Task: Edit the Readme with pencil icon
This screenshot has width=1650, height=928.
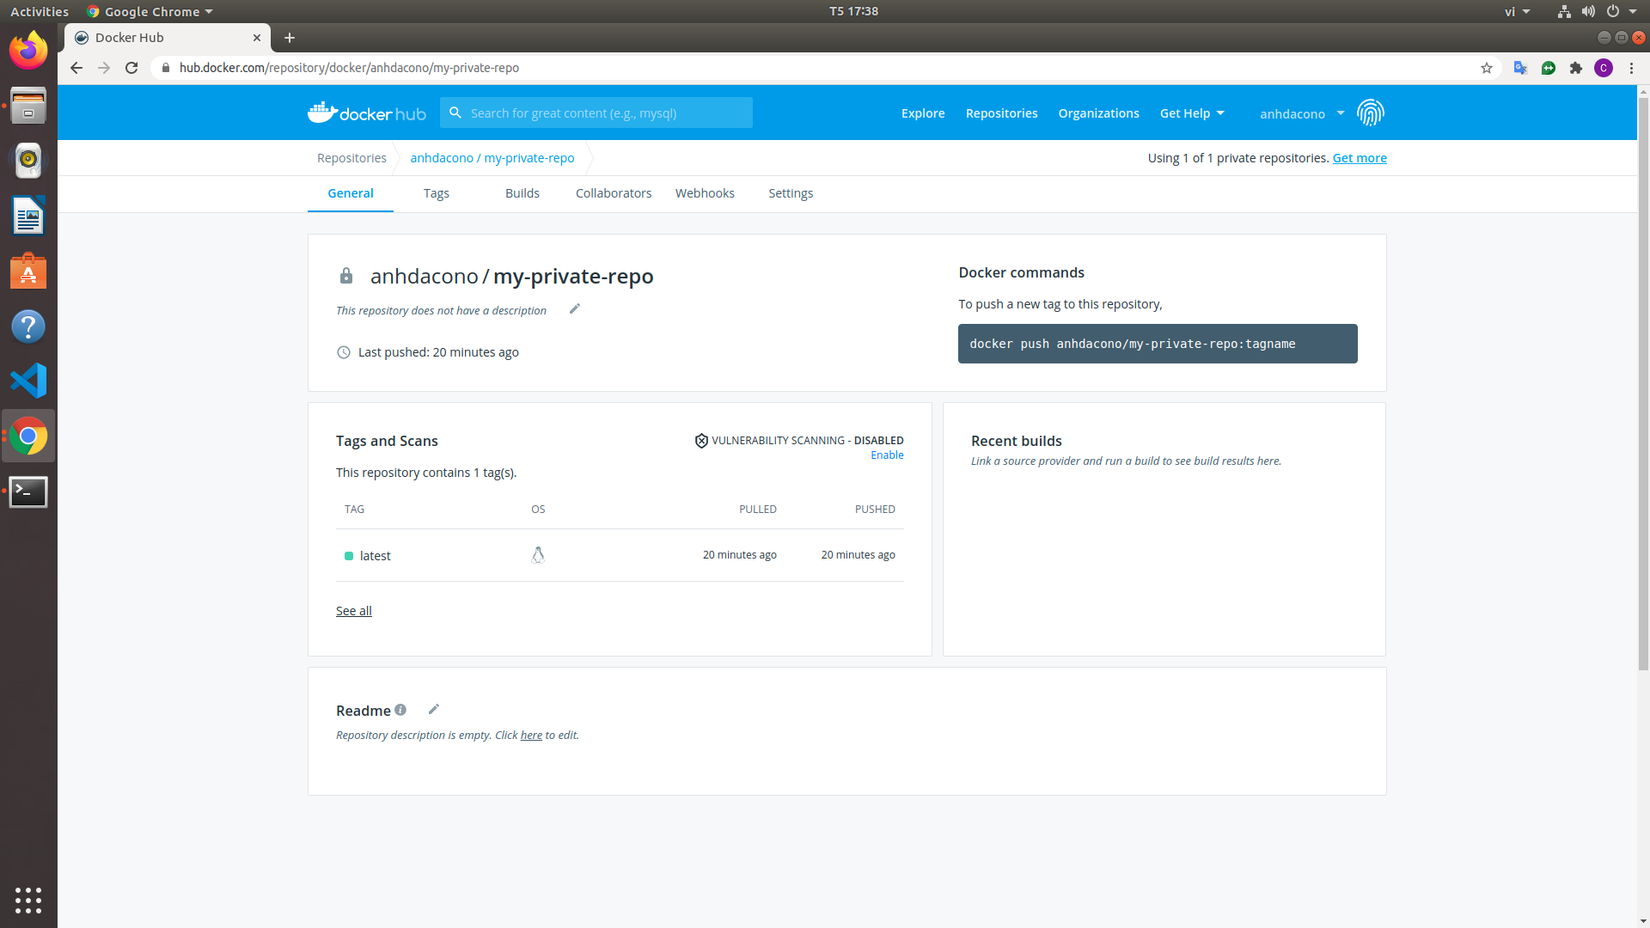Action: [x=433, y=709]
